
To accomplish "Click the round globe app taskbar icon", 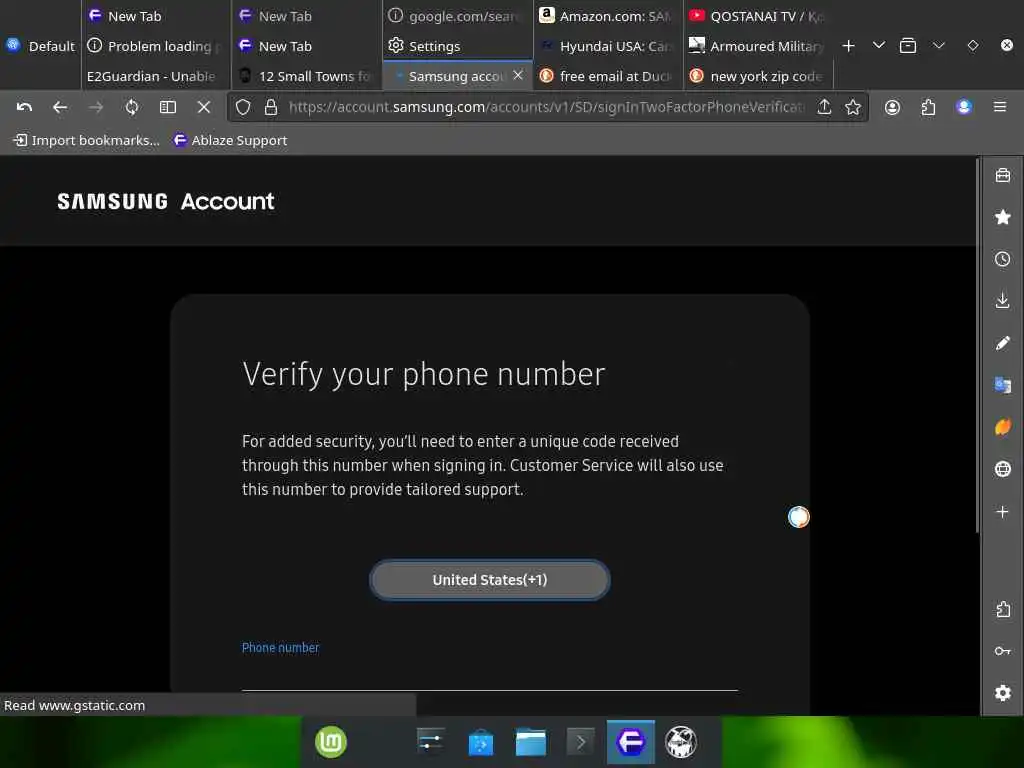I will pyautogui.click(x=680, y=742).
